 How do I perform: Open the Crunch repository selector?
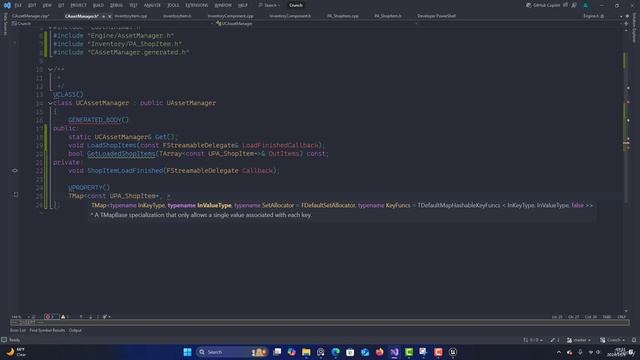[613, 340]
